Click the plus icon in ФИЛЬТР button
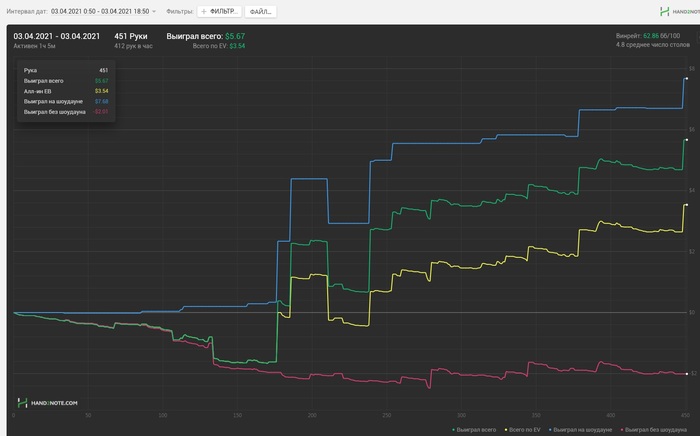This screenshot has height=436, width=700. click(x=204, y=12)
